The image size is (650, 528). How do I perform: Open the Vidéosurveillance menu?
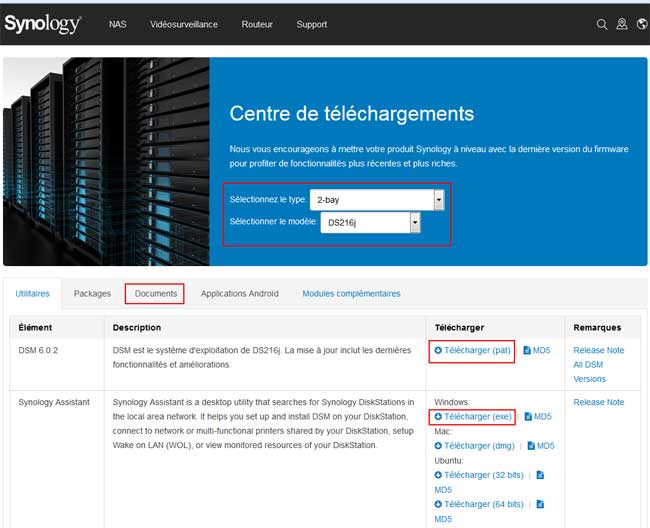point(184,24)
